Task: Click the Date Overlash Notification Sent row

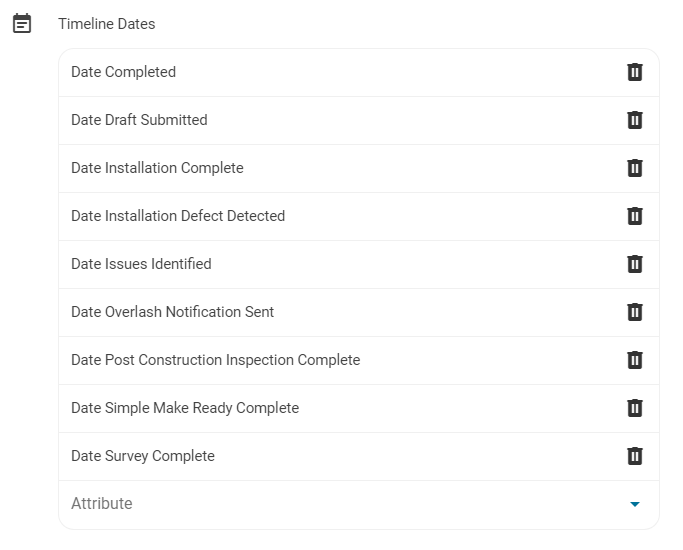Action: (172, 312)
